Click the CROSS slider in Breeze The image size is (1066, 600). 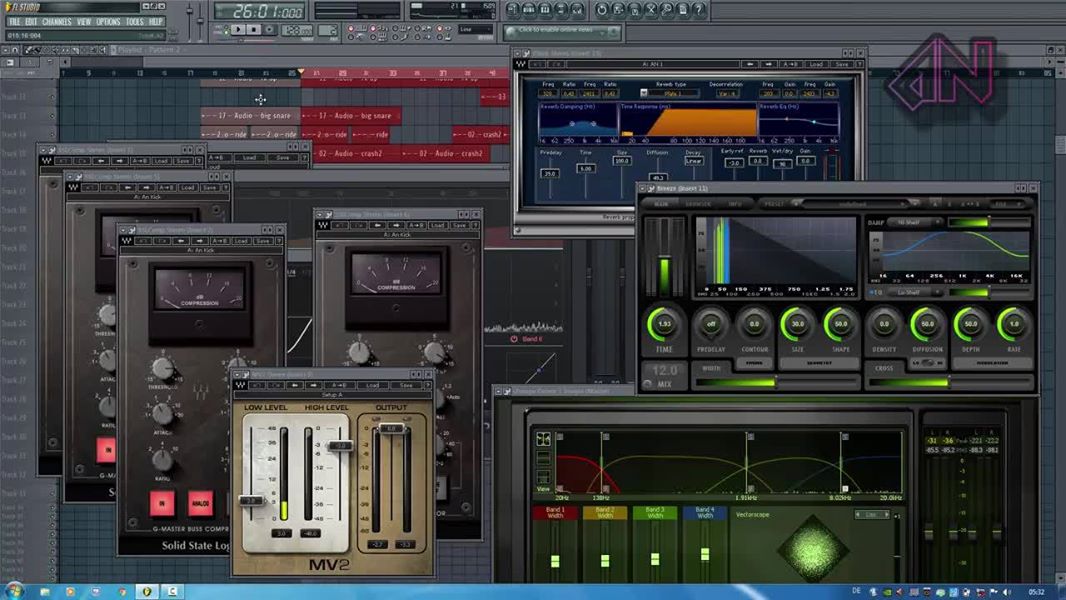(949, 383)
